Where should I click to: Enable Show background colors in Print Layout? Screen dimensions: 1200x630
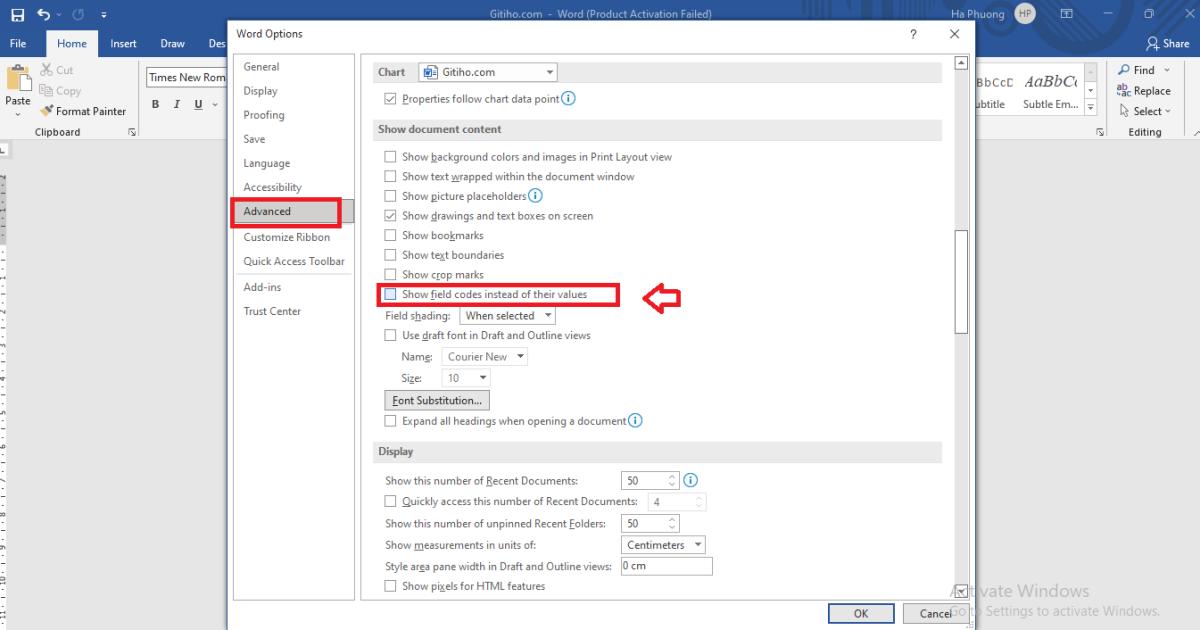(x=391, y=157)
